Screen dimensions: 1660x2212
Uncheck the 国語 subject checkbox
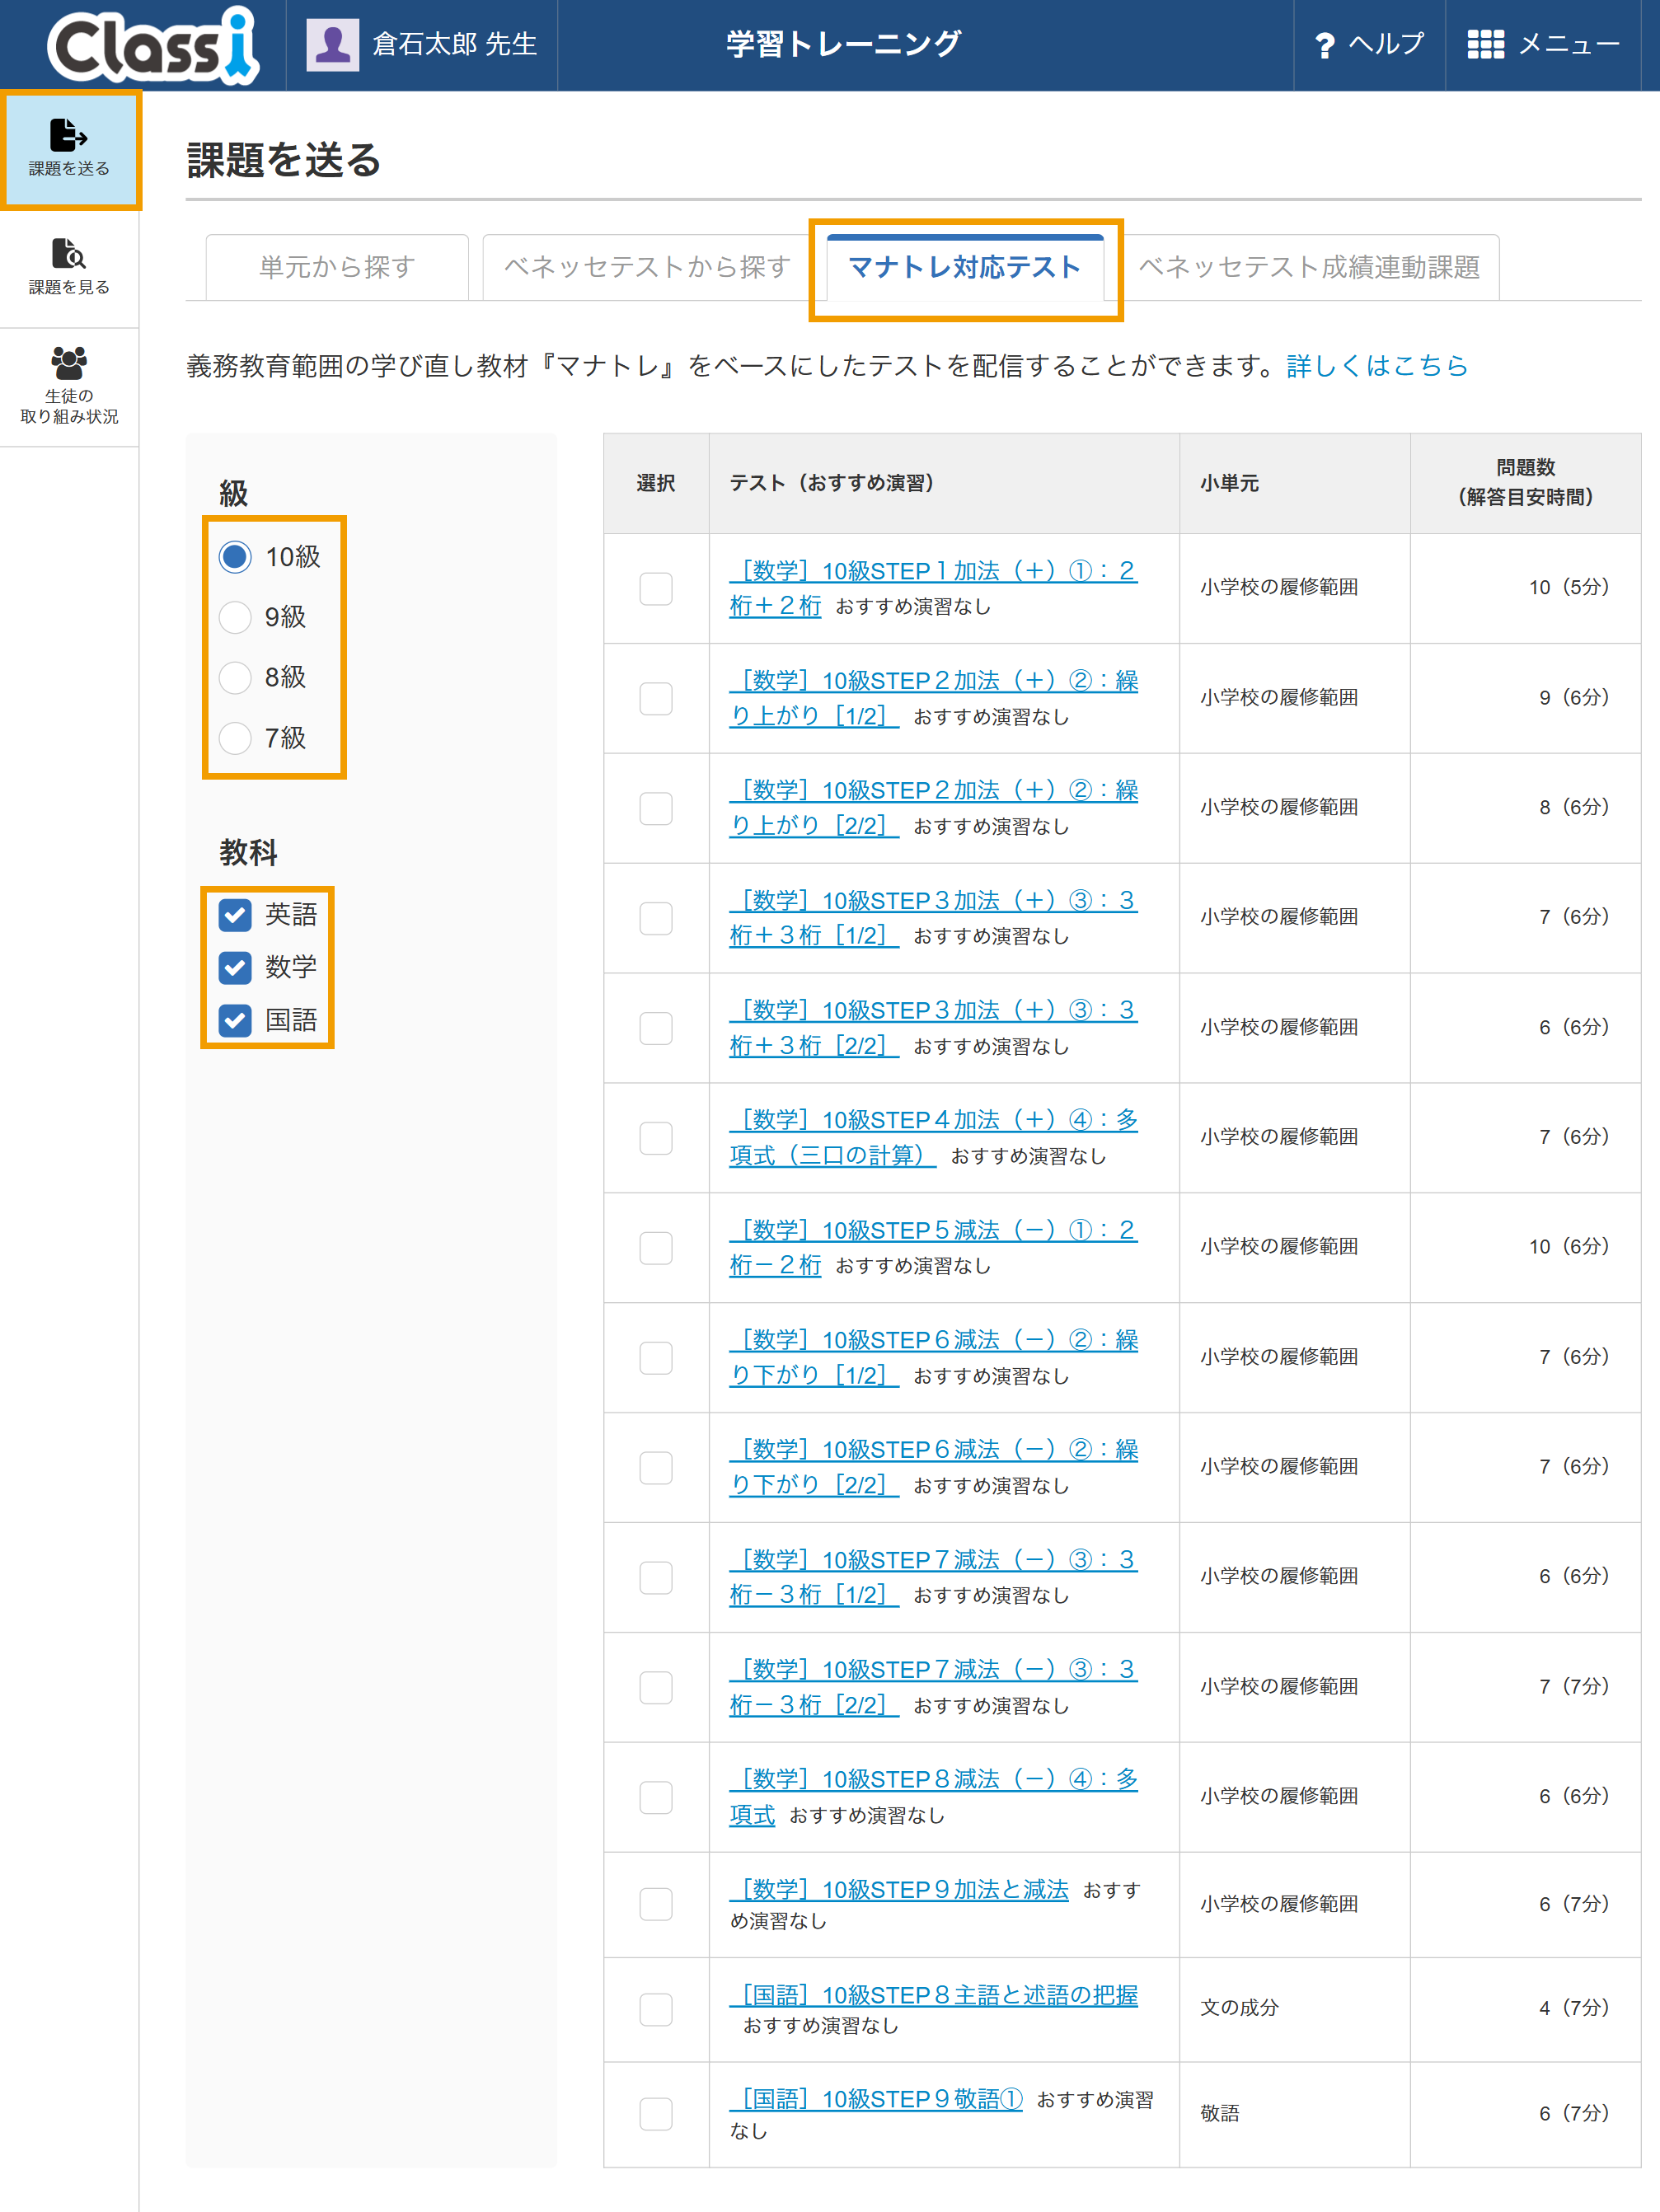(235, 1020)
